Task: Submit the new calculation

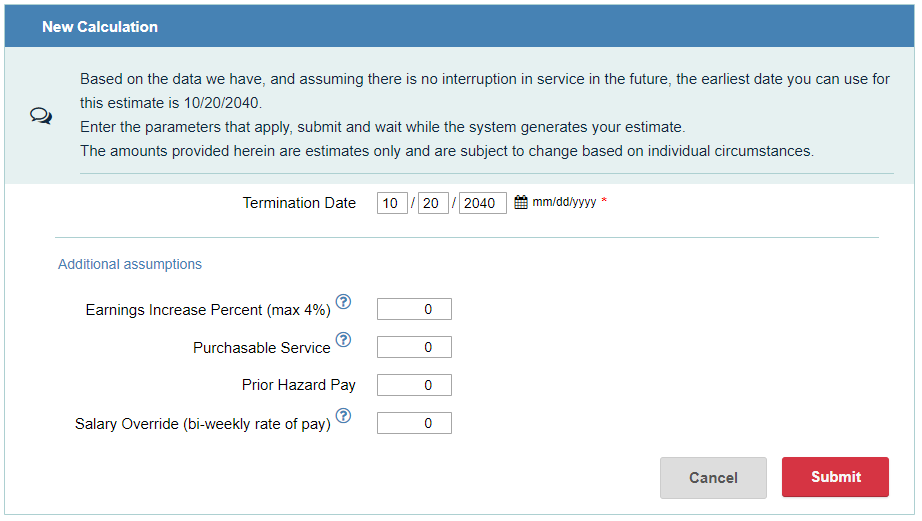Action: [835, 477]
